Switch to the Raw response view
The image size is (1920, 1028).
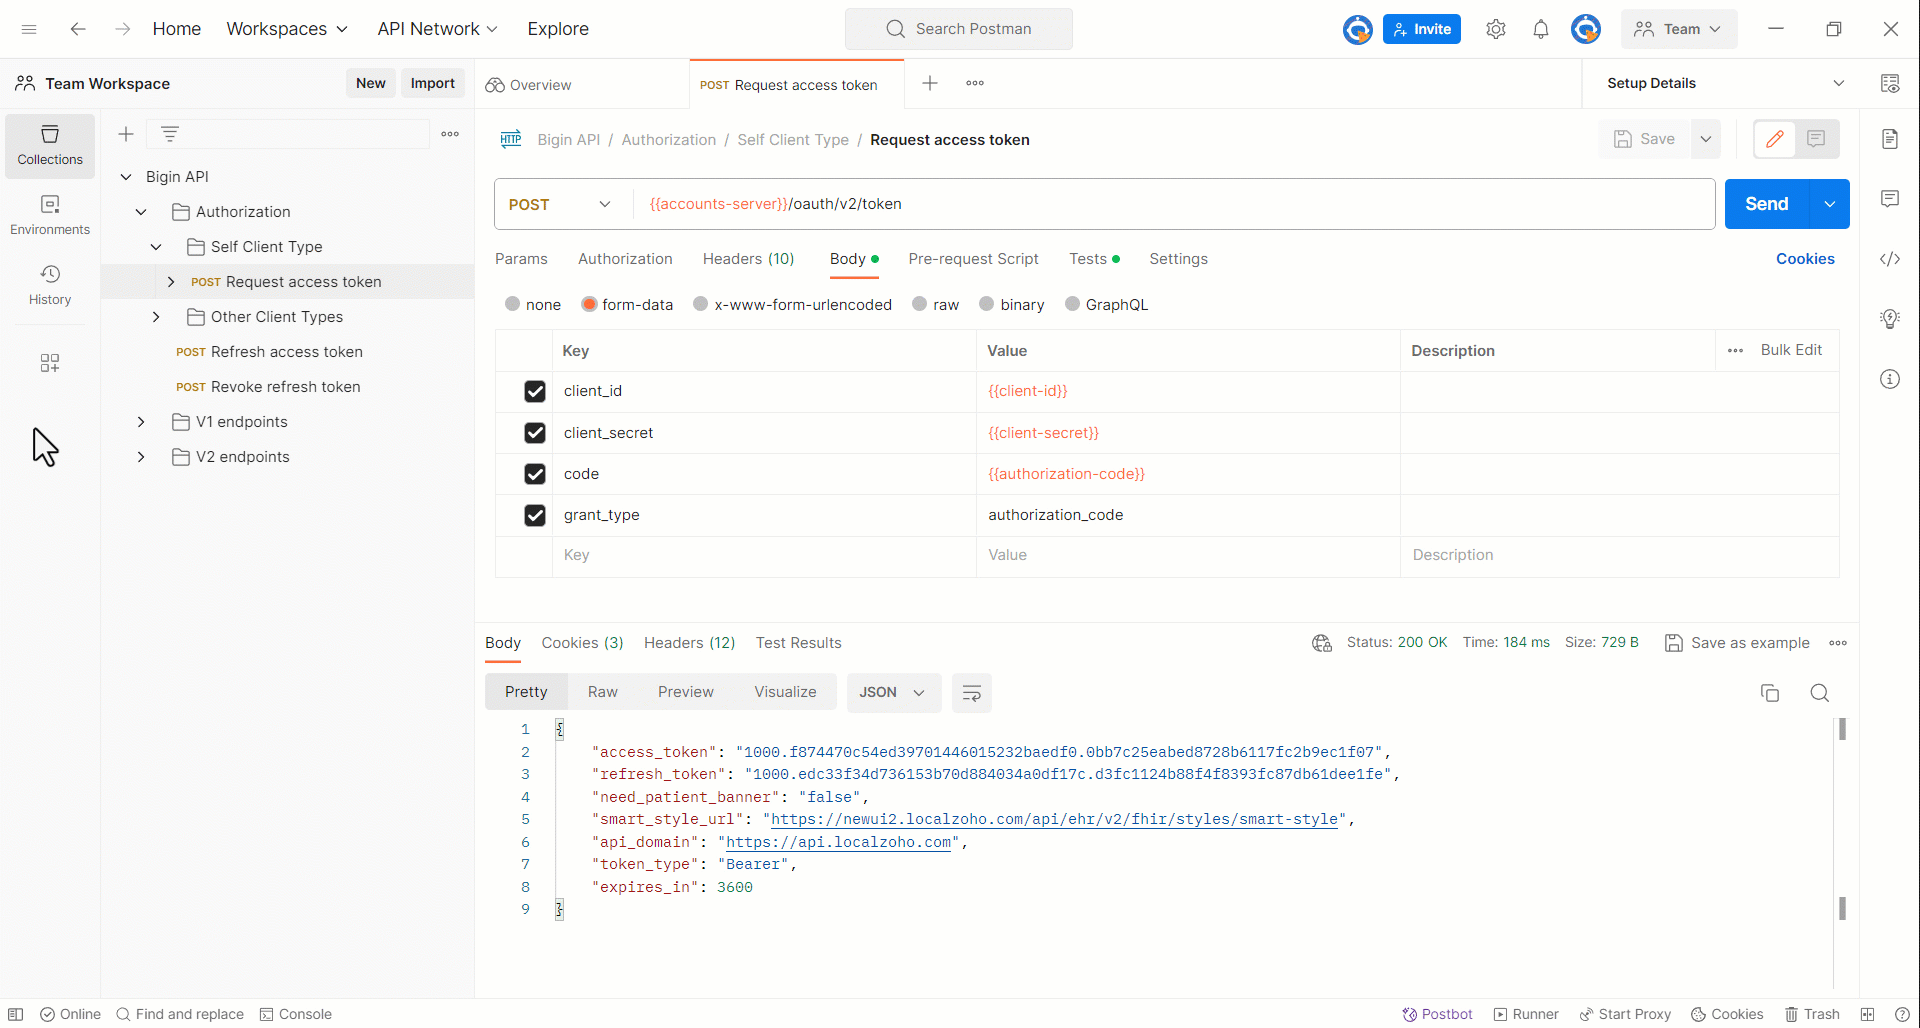[x=602, y=691]
